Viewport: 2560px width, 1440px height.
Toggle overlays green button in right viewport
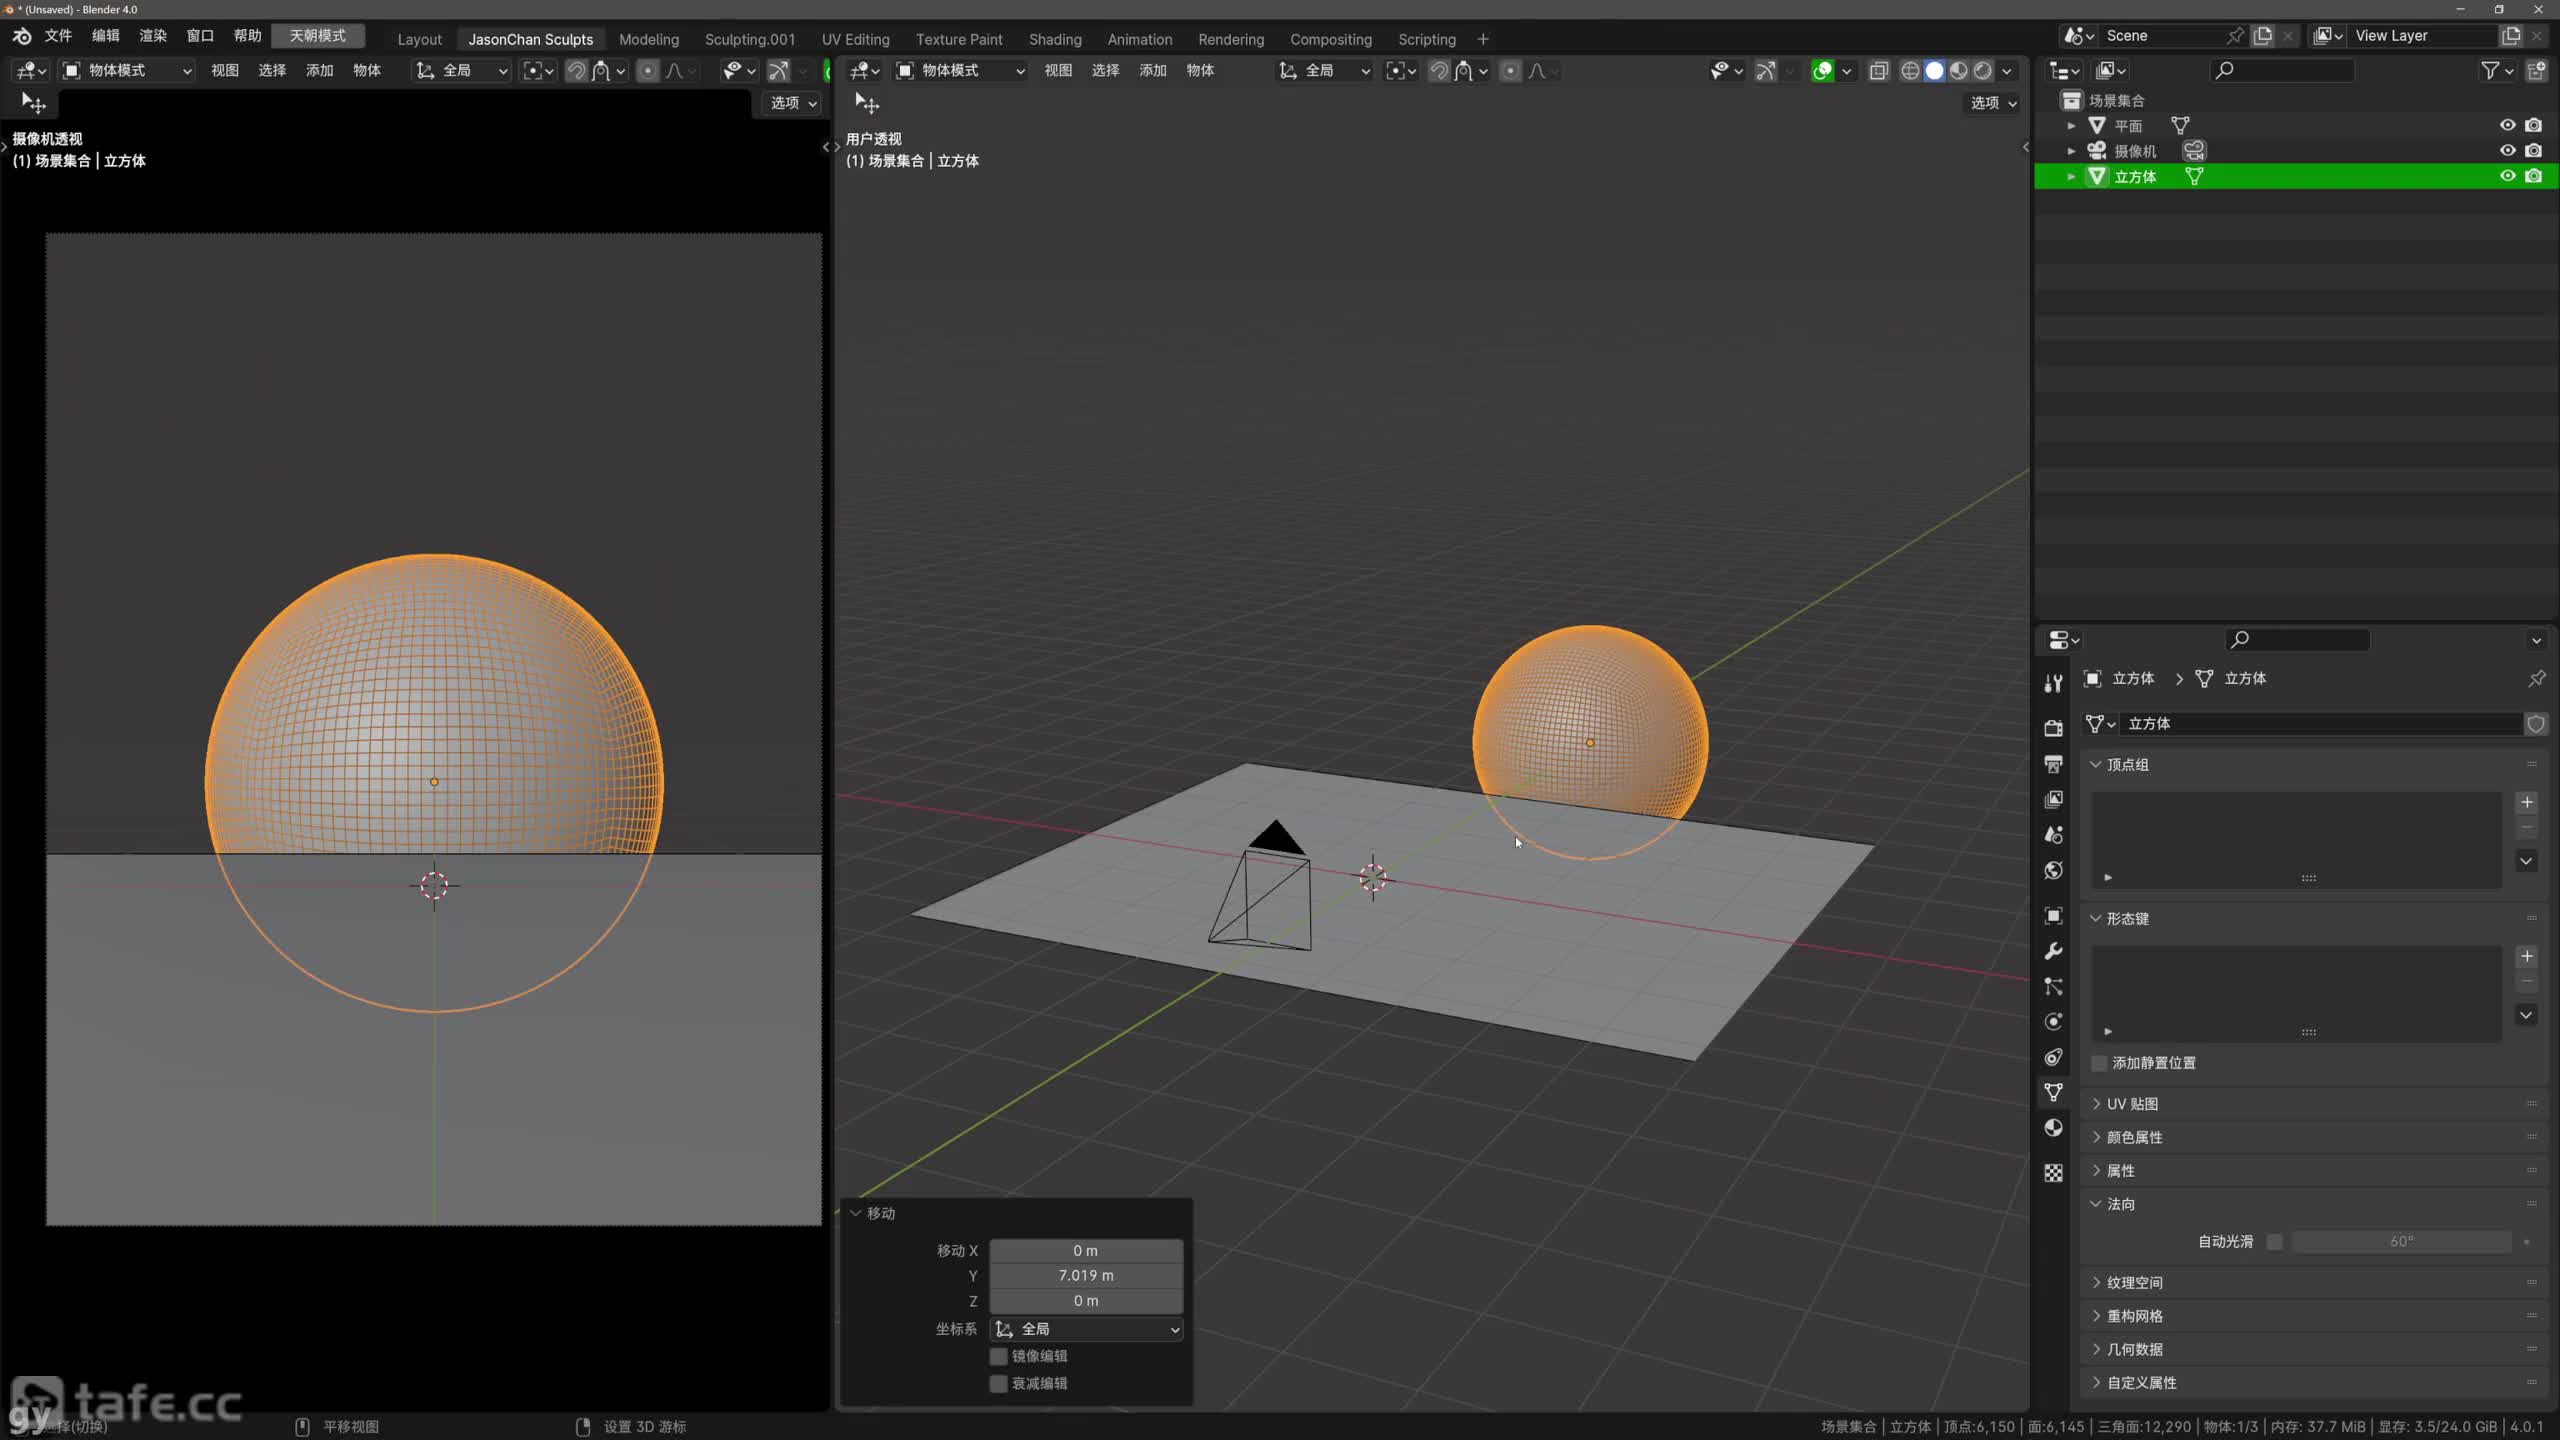click(1823, 71)
